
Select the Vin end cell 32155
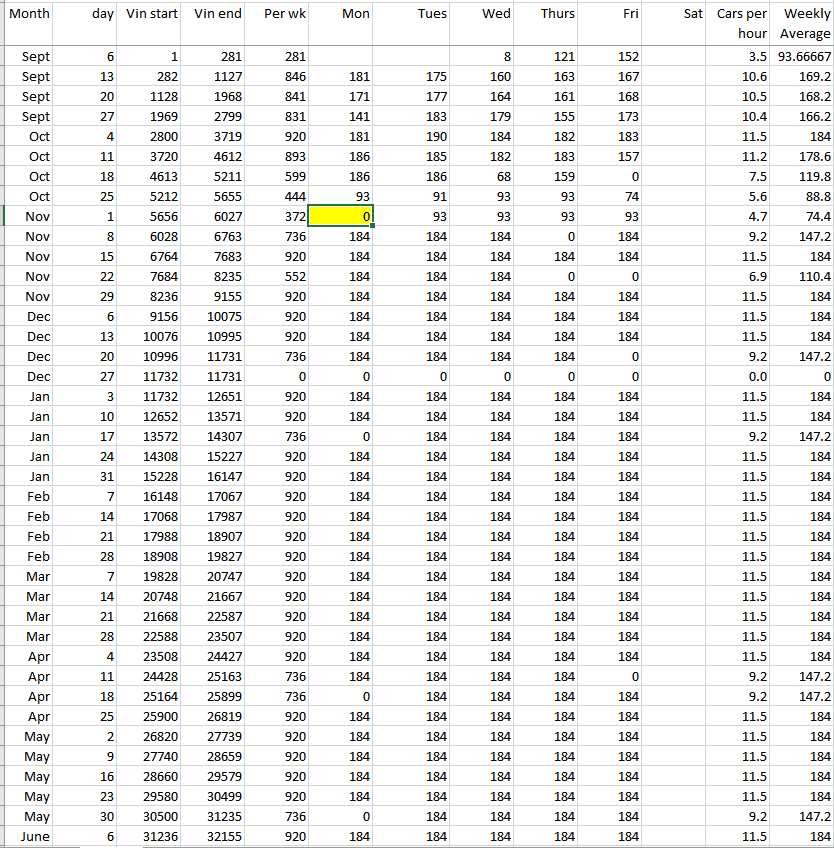coord(216,837)
